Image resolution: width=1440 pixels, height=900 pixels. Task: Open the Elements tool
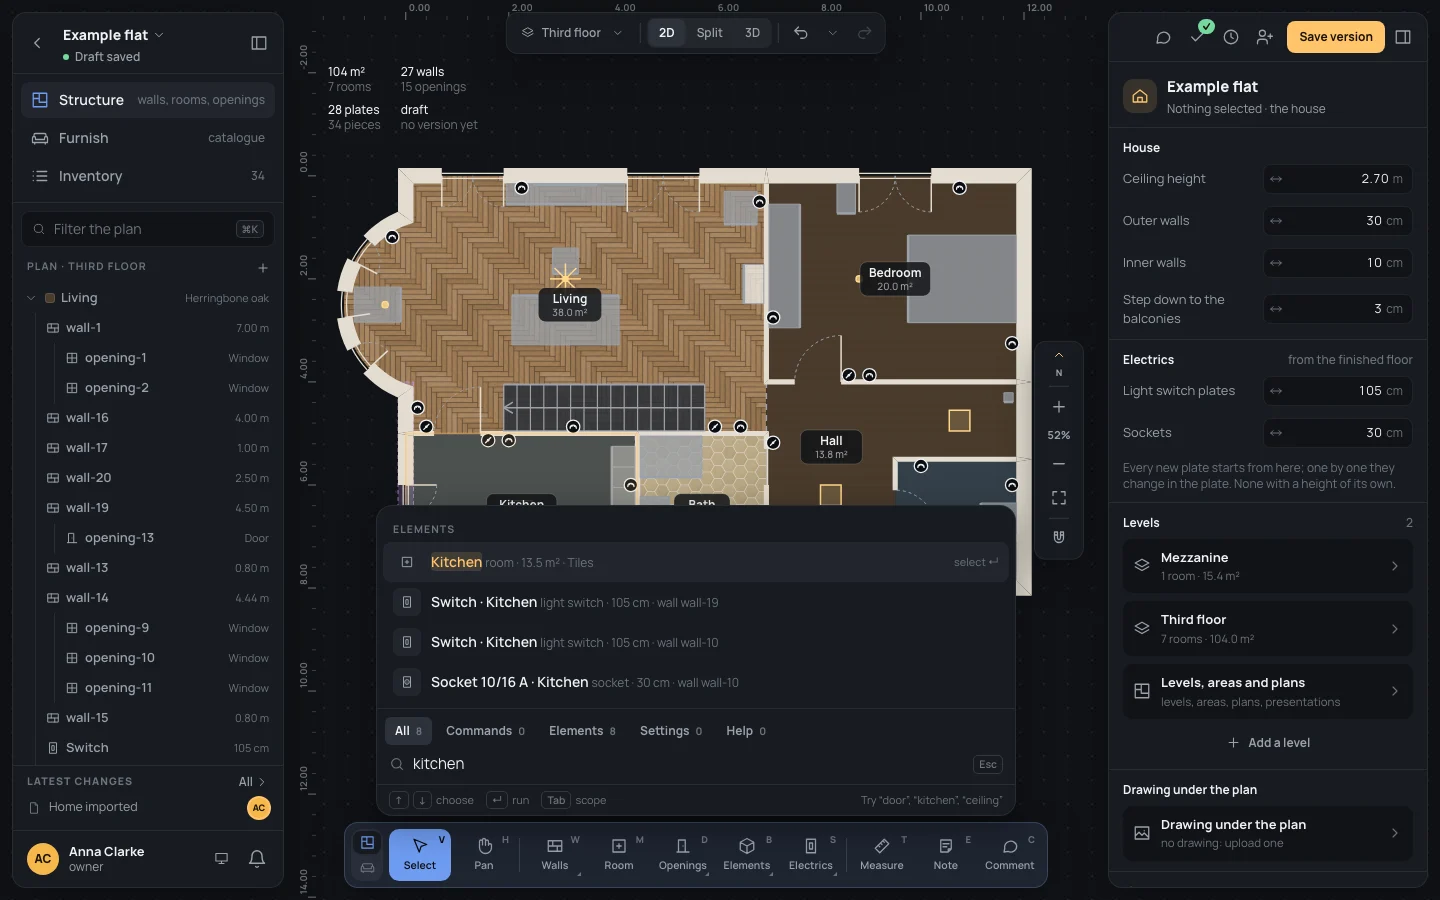pyautogui.click(x=747, y=855)
